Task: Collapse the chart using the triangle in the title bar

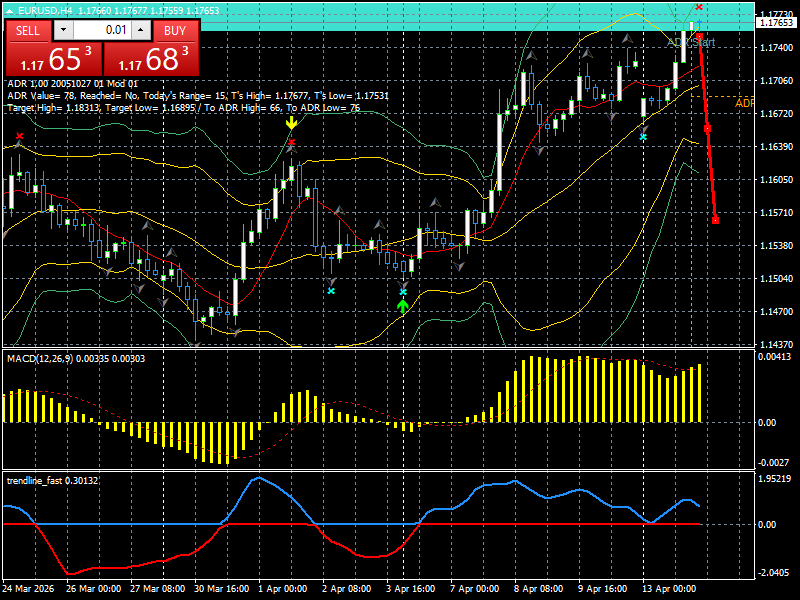Action: click(x=10, y=10)
